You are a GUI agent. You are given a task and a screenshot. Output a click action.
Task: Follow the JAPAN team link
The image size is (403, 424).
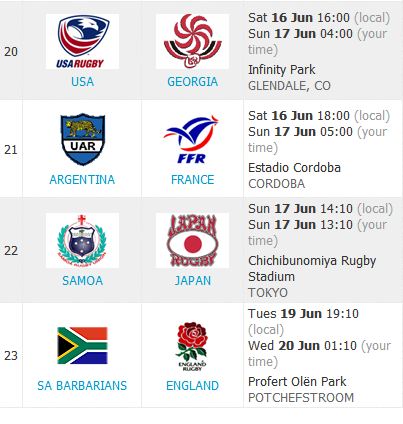coord(193,281)
